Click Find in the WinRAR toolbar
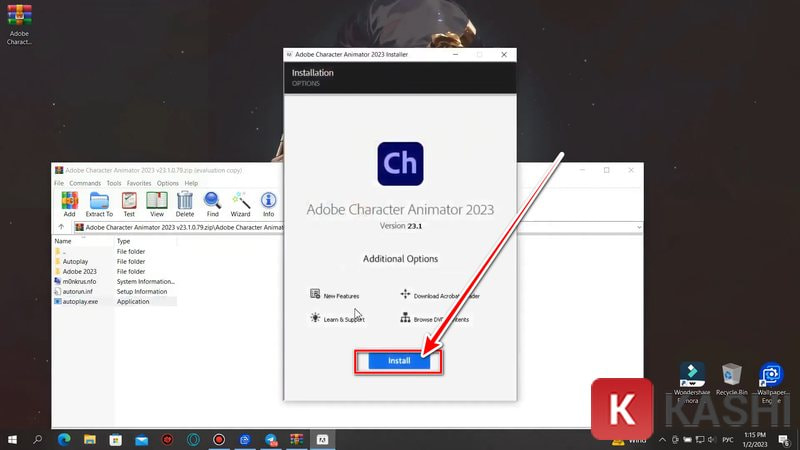 tap(212, 205)
